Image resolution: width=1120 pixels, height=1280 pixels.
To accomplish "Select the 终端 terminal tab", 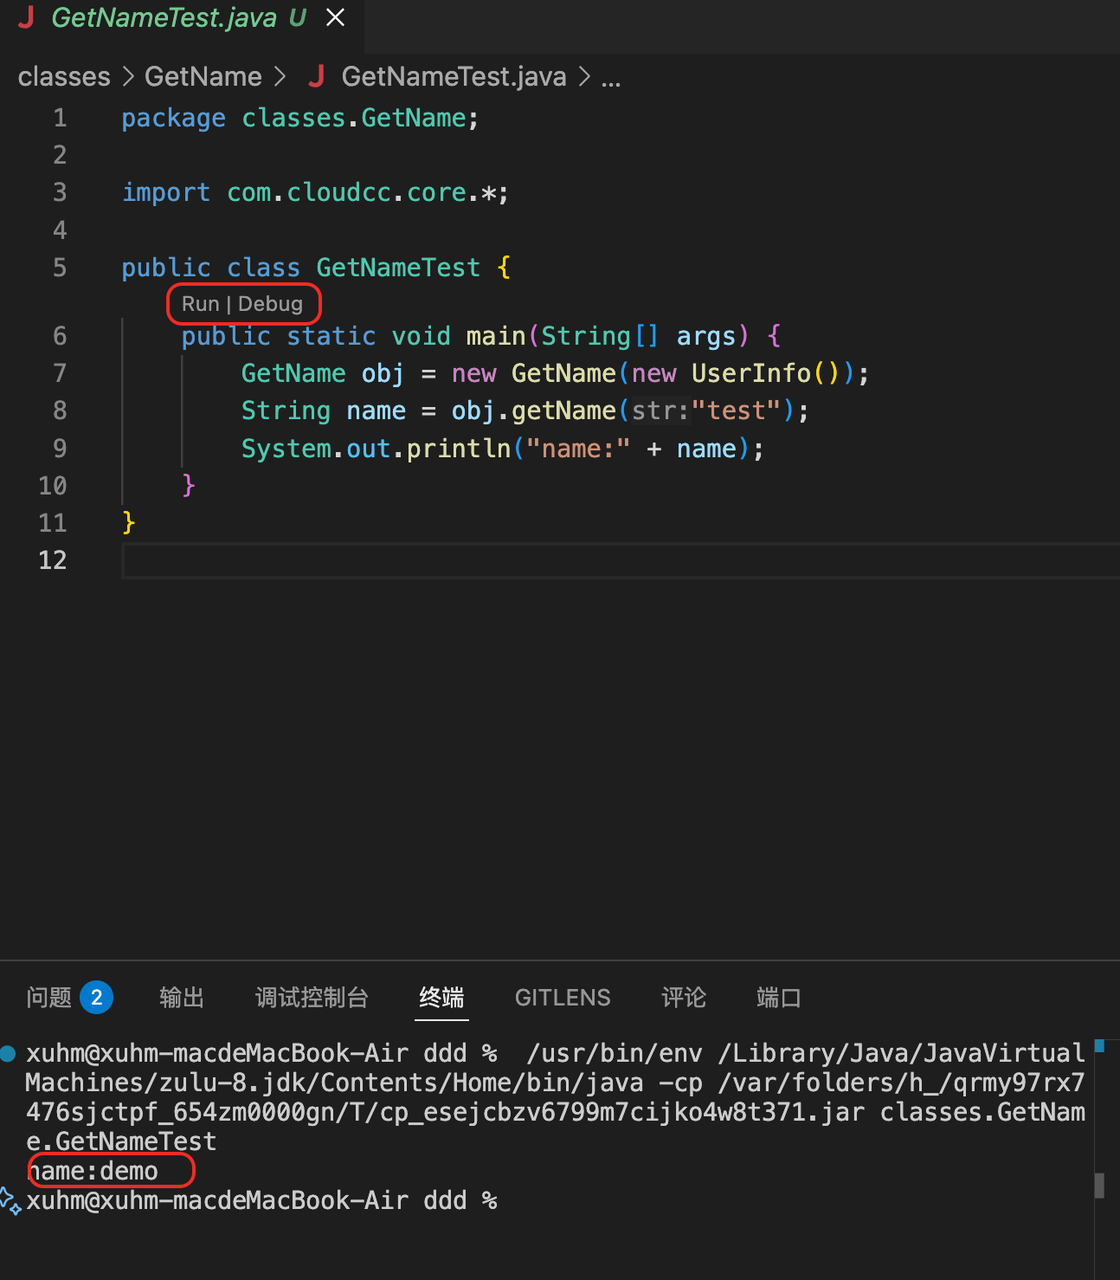I will coord(441,997).
